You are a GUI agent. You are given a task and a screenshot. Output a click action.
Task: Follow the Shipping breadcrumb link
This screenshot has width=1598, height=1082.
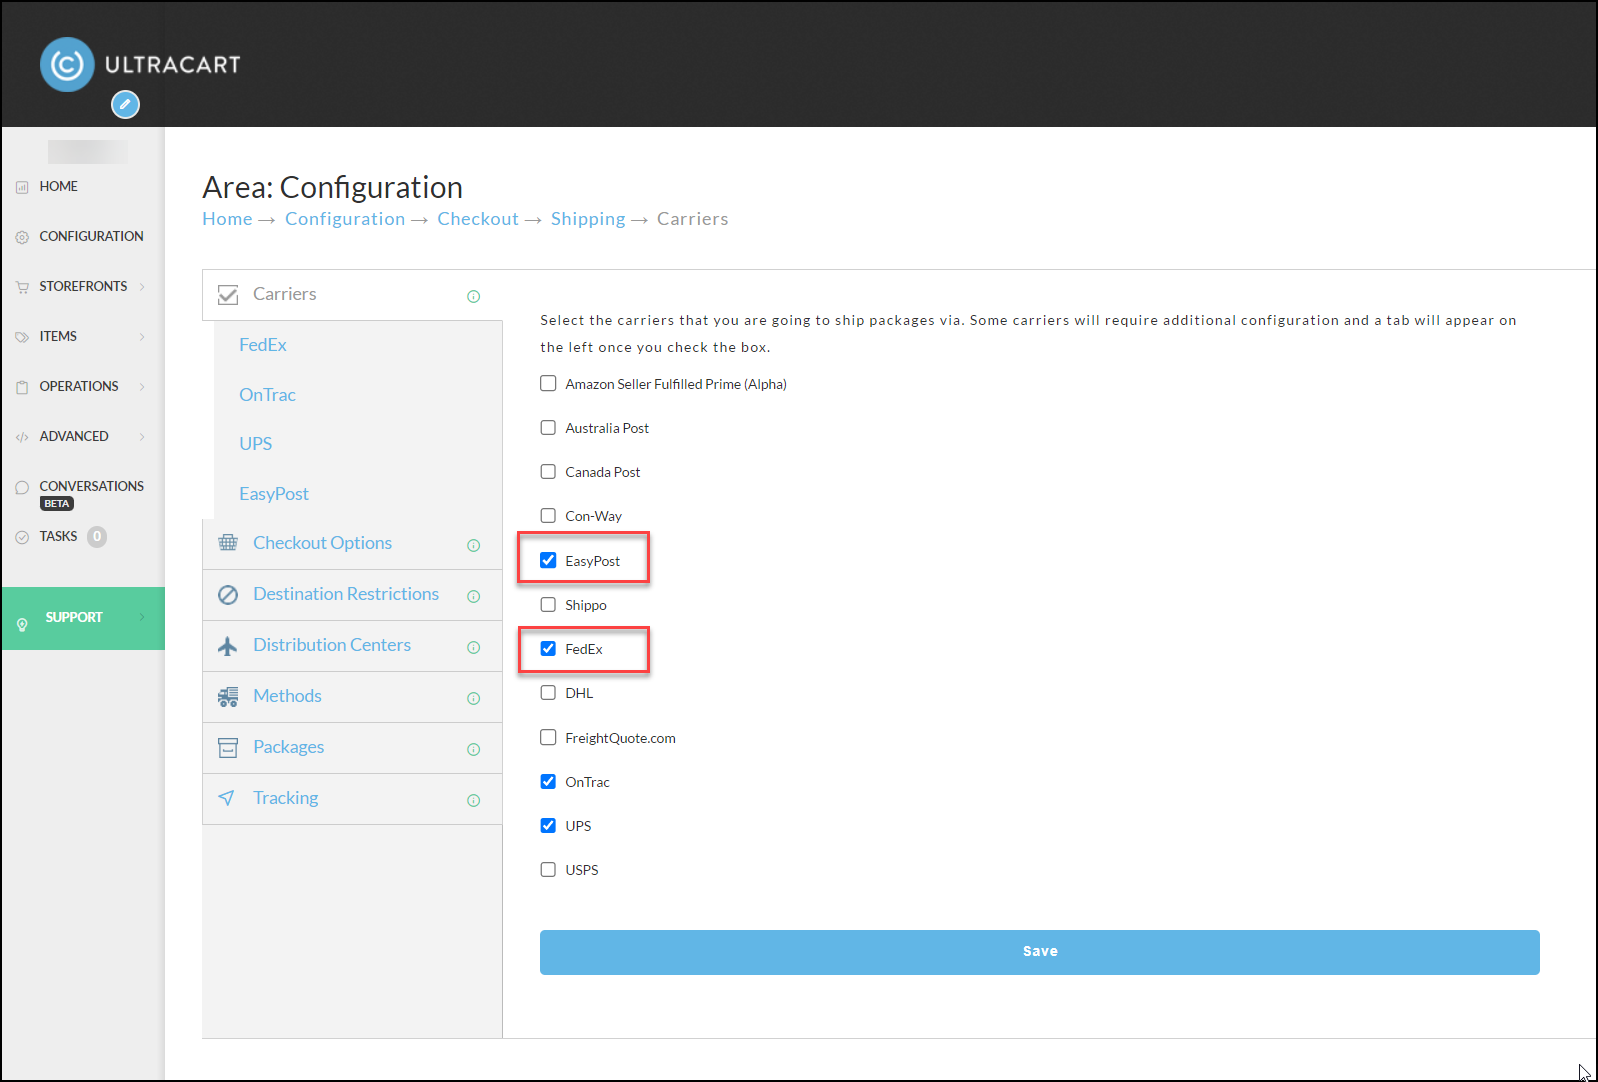point(588,219)
